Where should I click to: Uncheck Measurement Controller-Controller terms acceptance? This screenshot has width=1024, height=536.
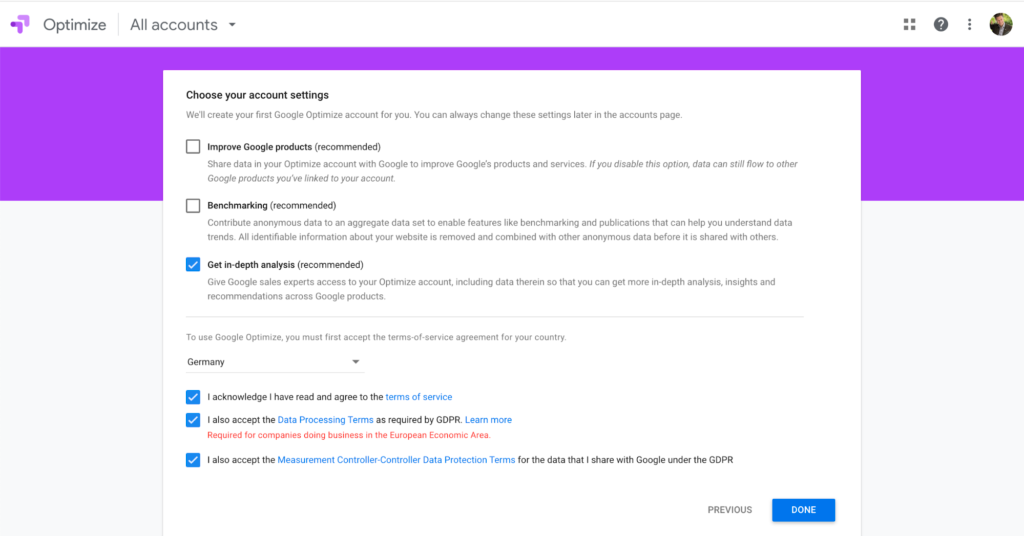point(193,460)
